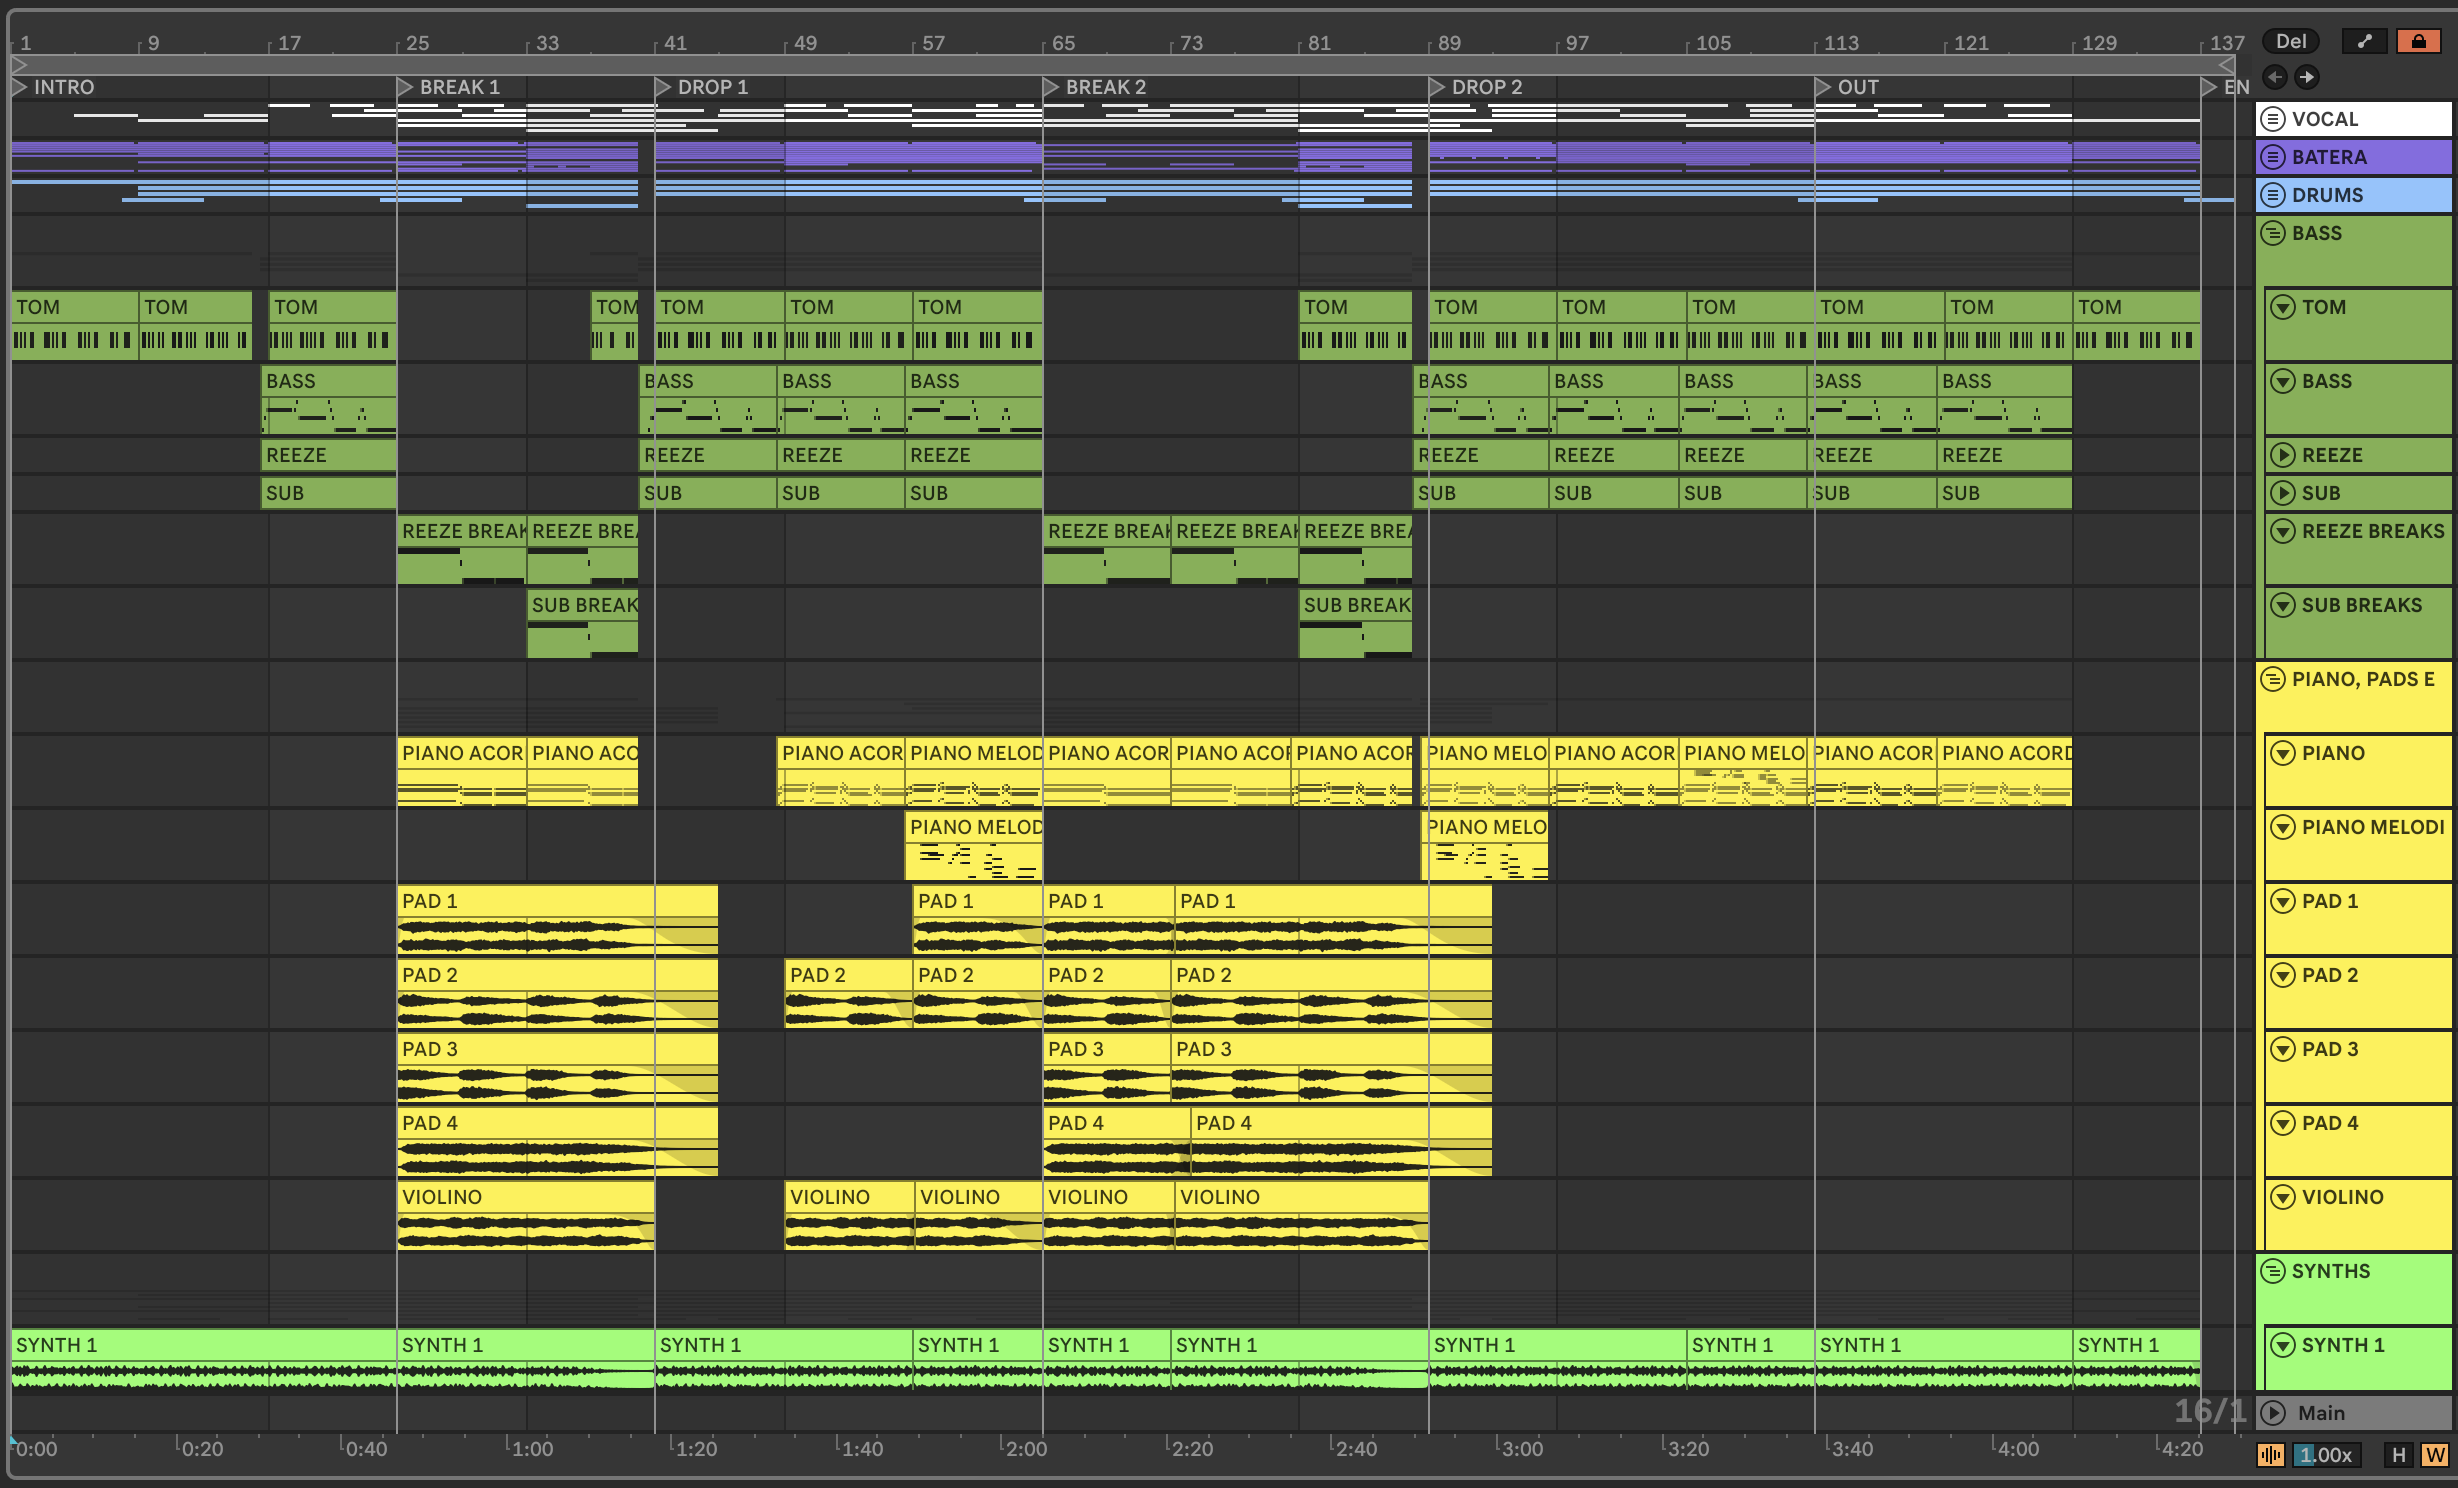Click the 1.00x zoom value slider

tap(2325, 1455)
